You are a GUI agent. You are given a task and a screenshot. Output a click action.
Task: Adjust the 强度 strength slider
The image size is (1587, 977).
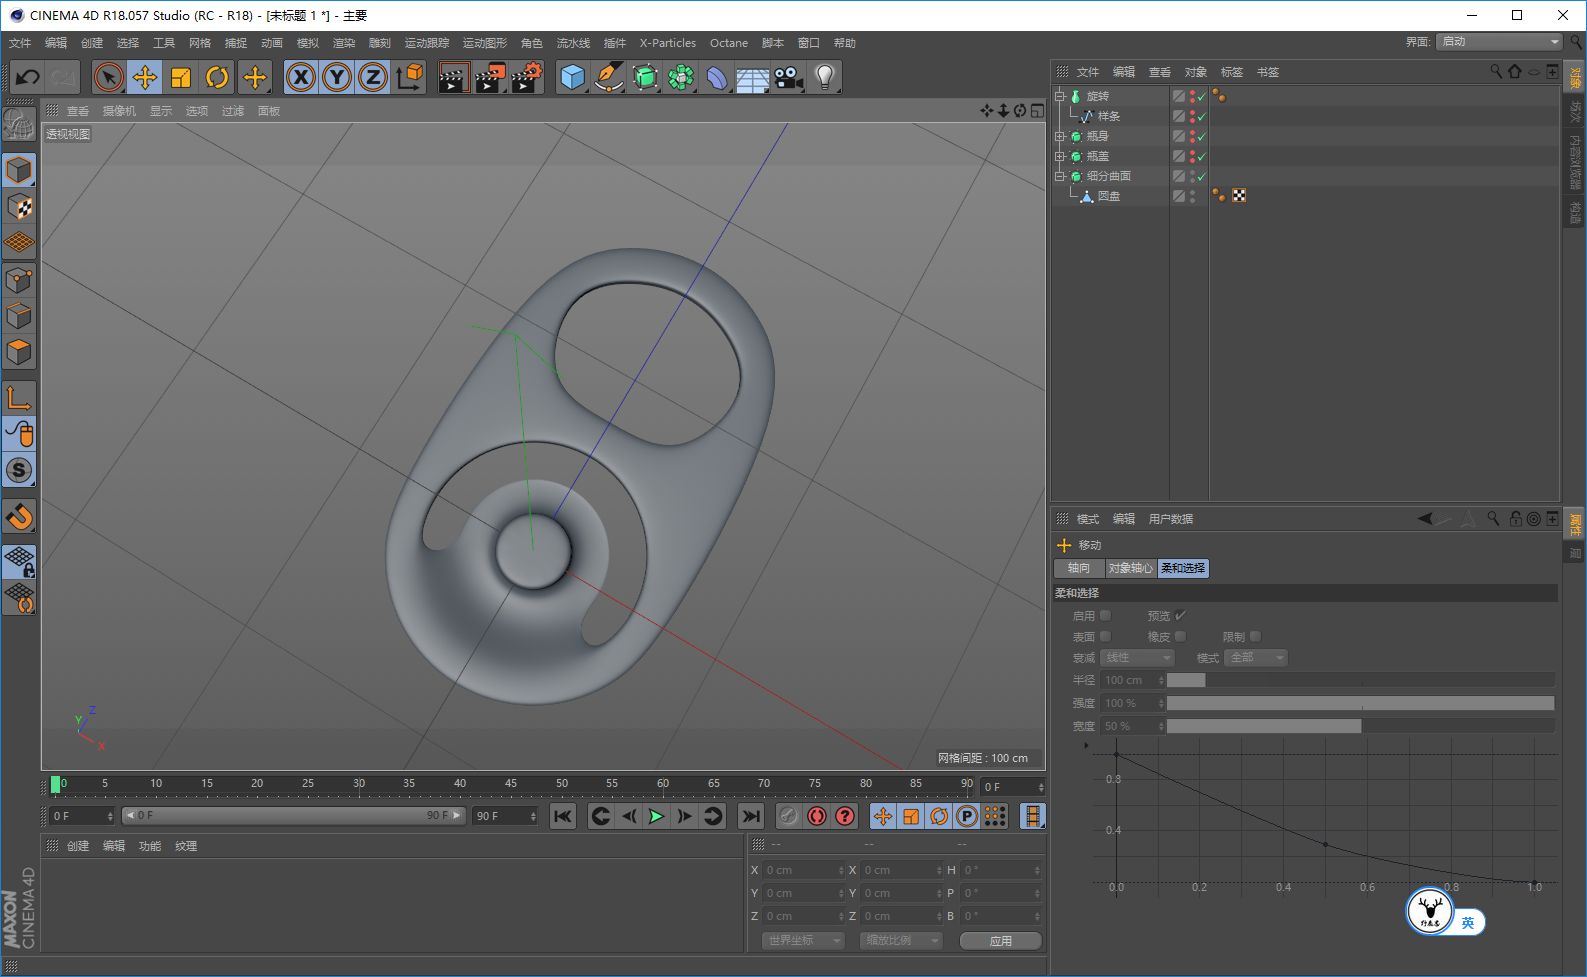pos(1359,703)
